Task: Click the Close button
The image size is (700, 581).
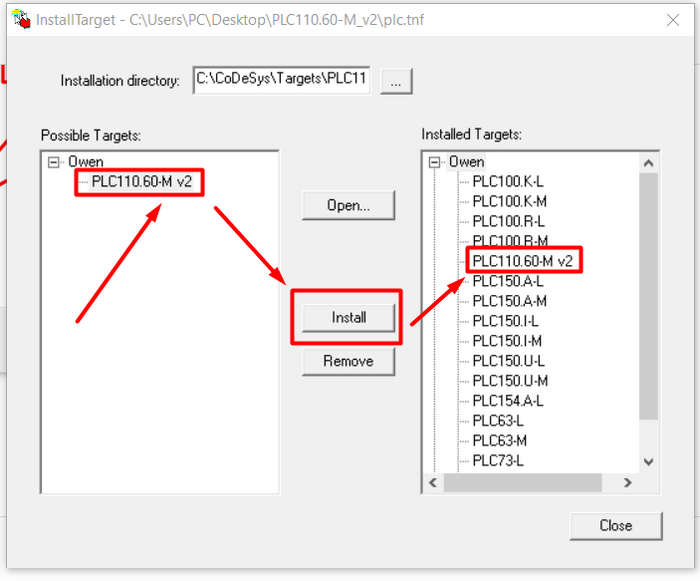Action: 616,526
